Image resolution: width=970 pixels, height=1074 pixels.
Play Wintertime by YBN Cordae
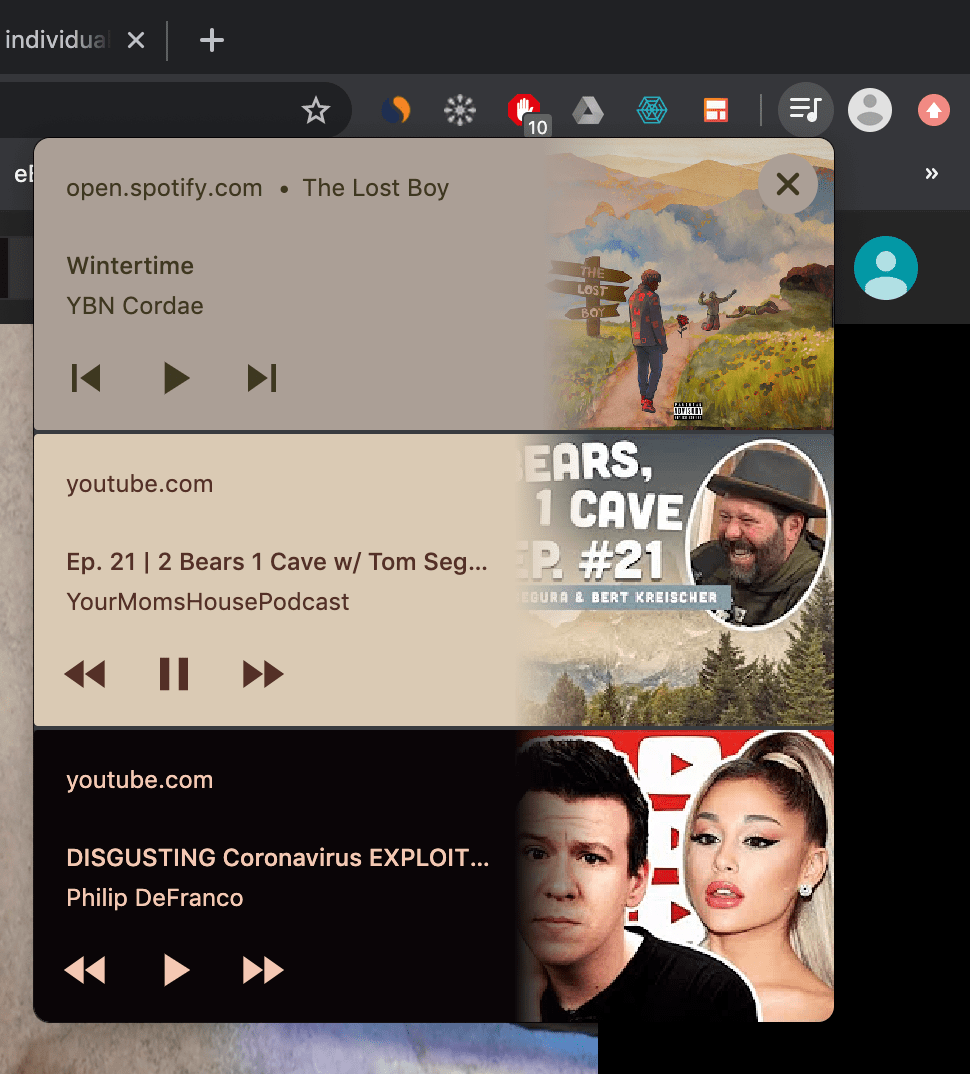click(x=175, y=378)
